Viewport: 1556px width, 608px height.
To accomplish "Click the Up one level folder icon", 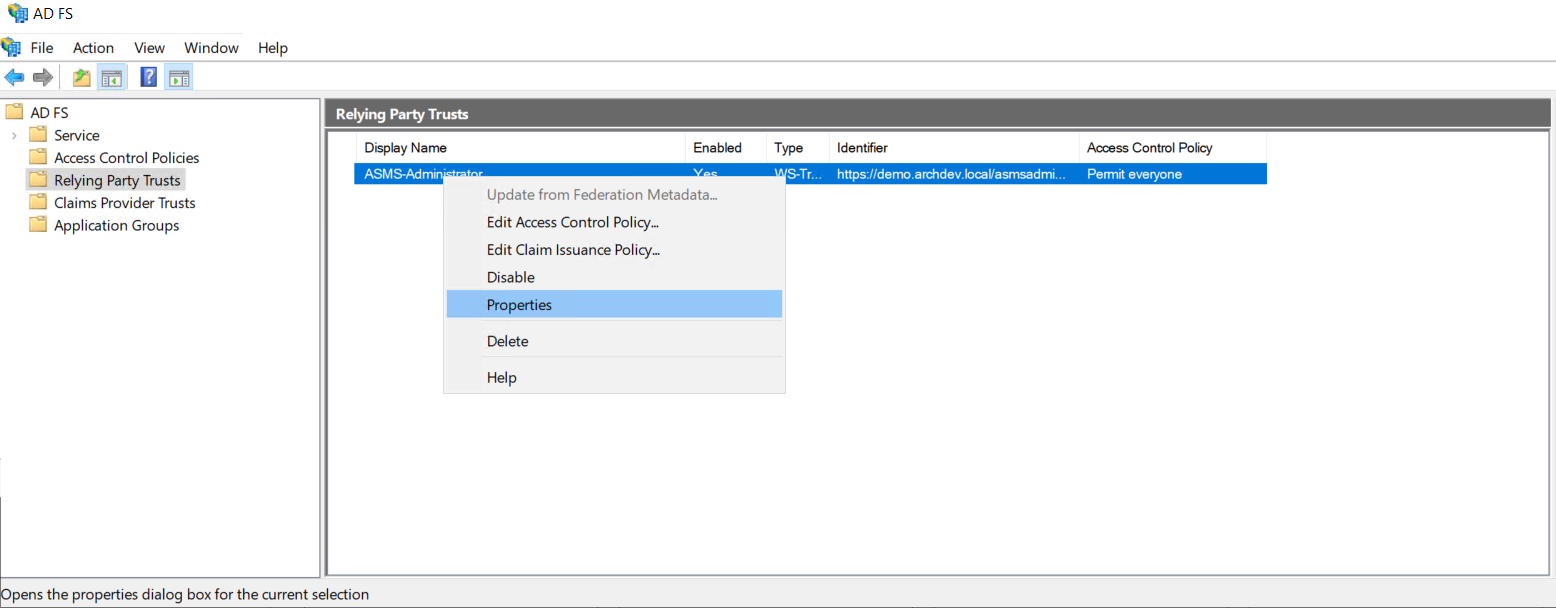I will pyautogui.click(x=82, y=77).
